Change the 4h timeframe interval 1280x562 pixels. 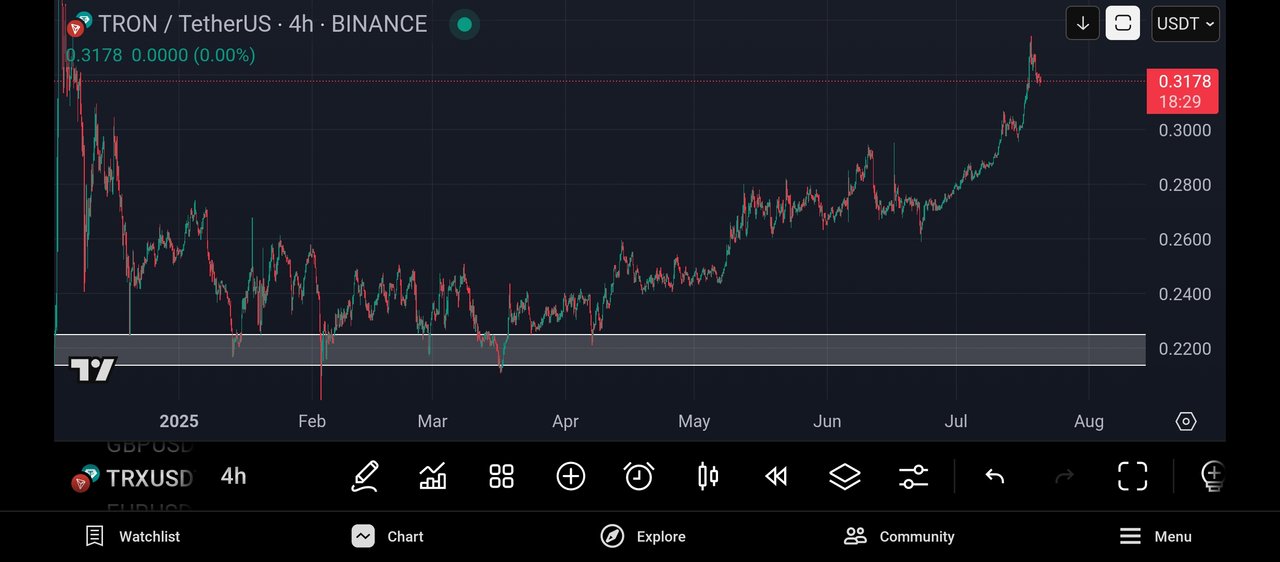pos(233,476)
